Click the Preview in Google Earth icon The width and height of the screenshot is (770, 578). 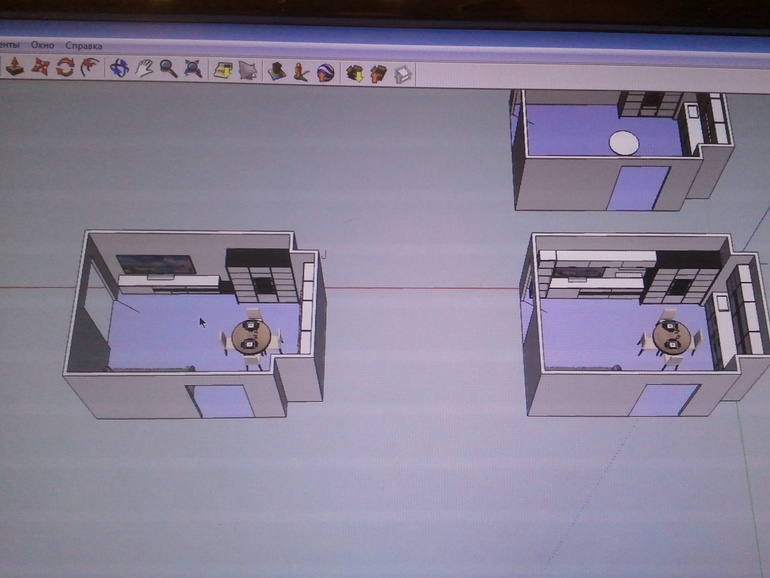[x=325, y=72]
